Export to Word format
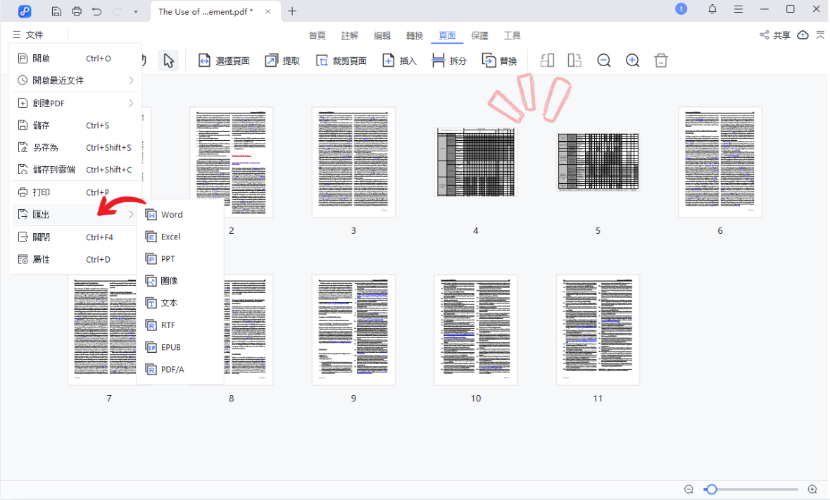 tap(180, 215)
